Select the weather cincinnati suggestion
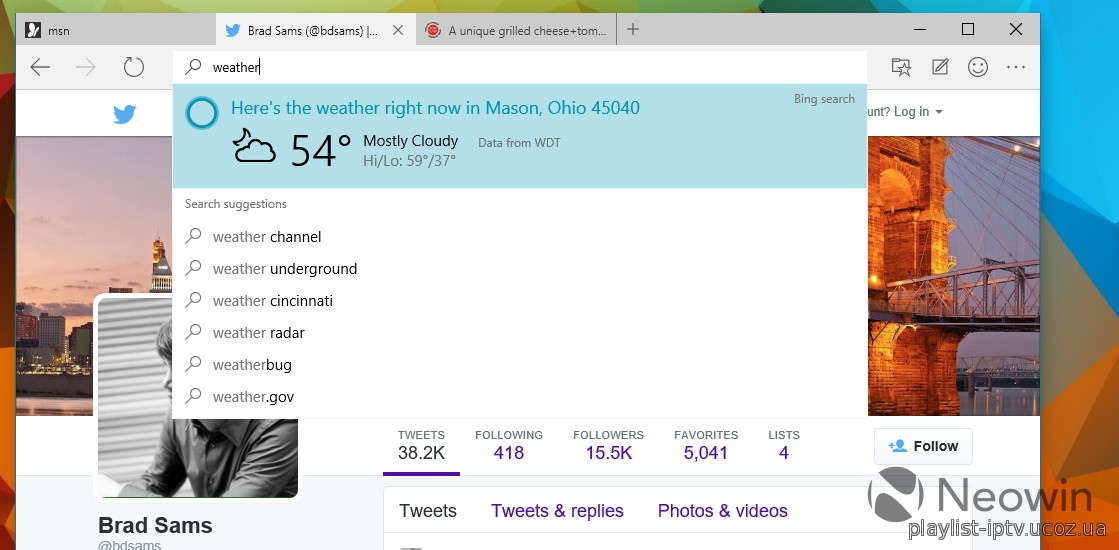The width and height of the screenshot is (1119, 550). [520, 301]
